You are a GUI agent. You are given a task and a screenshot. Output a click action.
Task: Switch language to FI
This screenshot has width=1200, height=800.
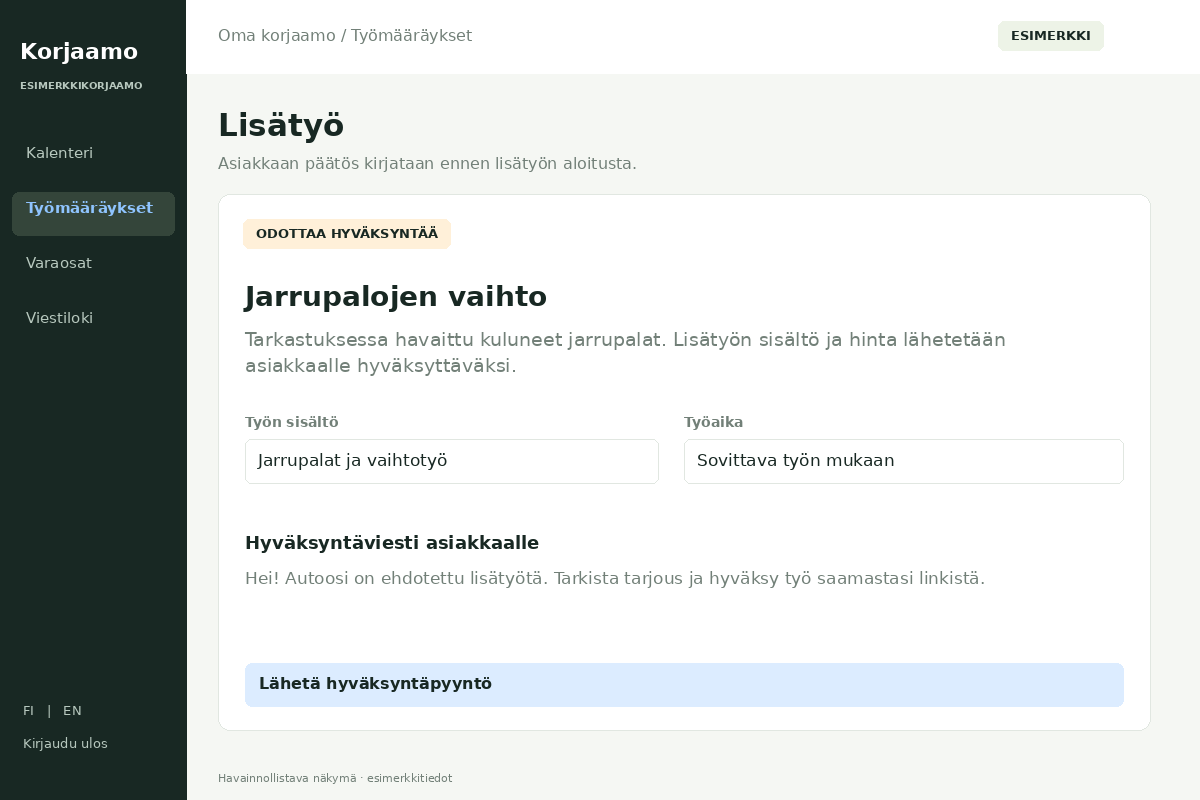pos(28,711)
